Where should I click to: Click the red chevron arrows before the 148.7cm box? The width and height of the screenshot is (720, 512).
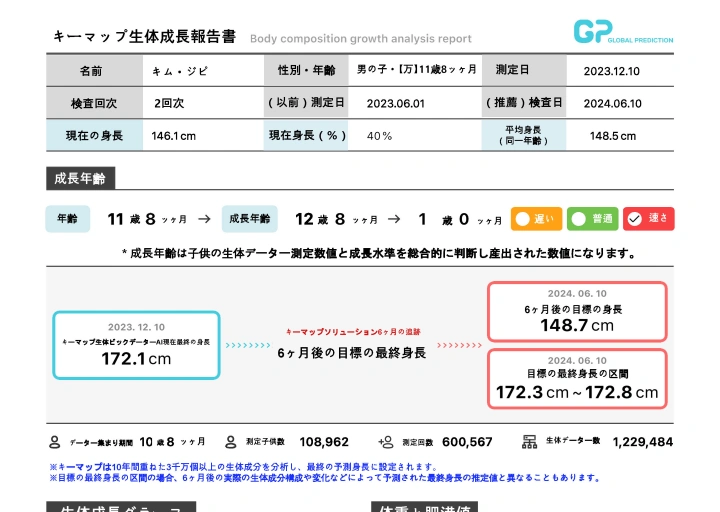coord(459,345)
